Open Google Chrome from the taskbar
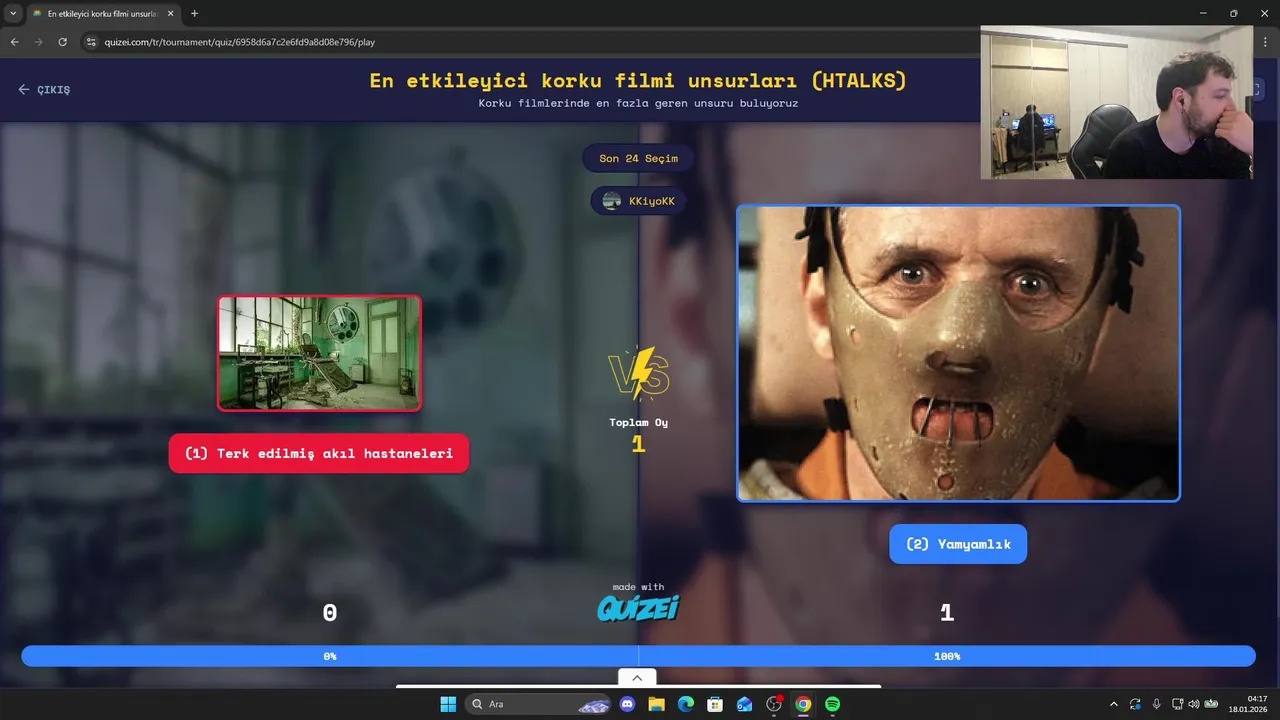Image resolution: width=1280 pixels, height=720 pixels. pyautogui.click(x=803, y=704)
